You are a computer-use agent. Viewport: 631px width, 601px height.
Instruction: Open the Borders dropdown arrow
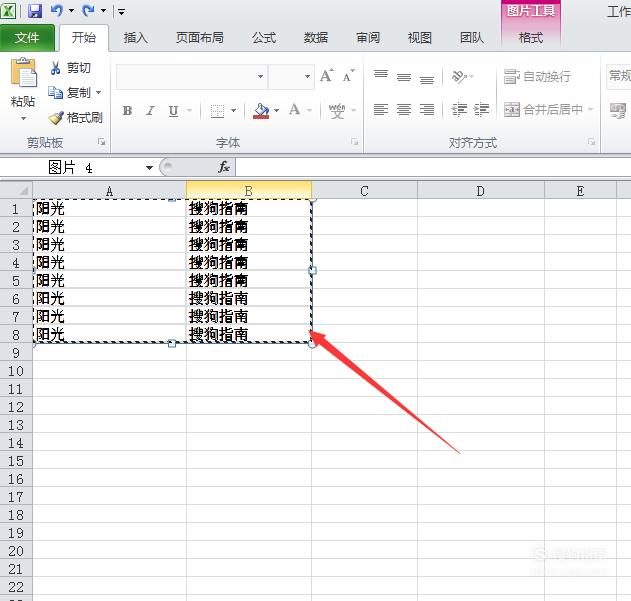tap(233, 110)
